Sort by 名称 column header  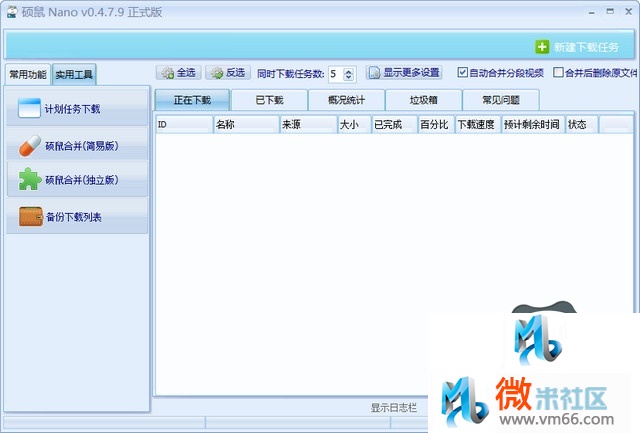pos(246,124)
